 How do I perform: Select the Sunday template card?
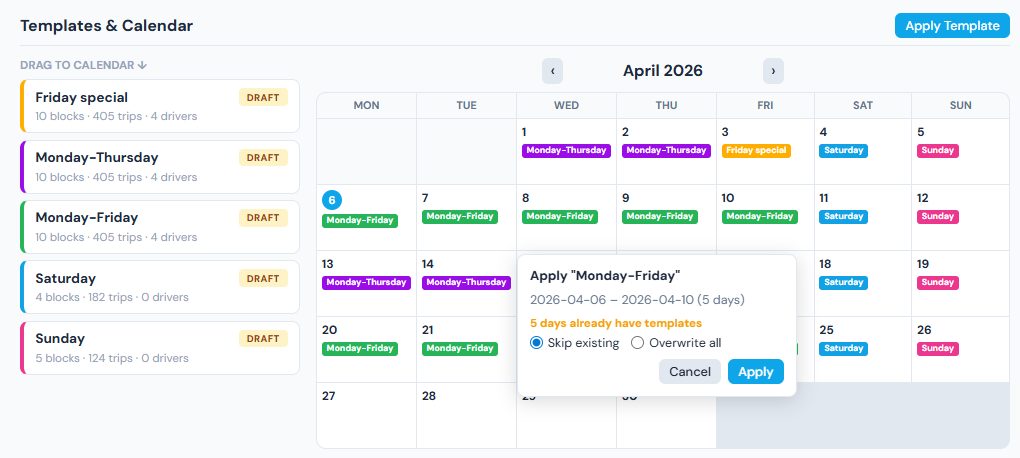[160, 347]
